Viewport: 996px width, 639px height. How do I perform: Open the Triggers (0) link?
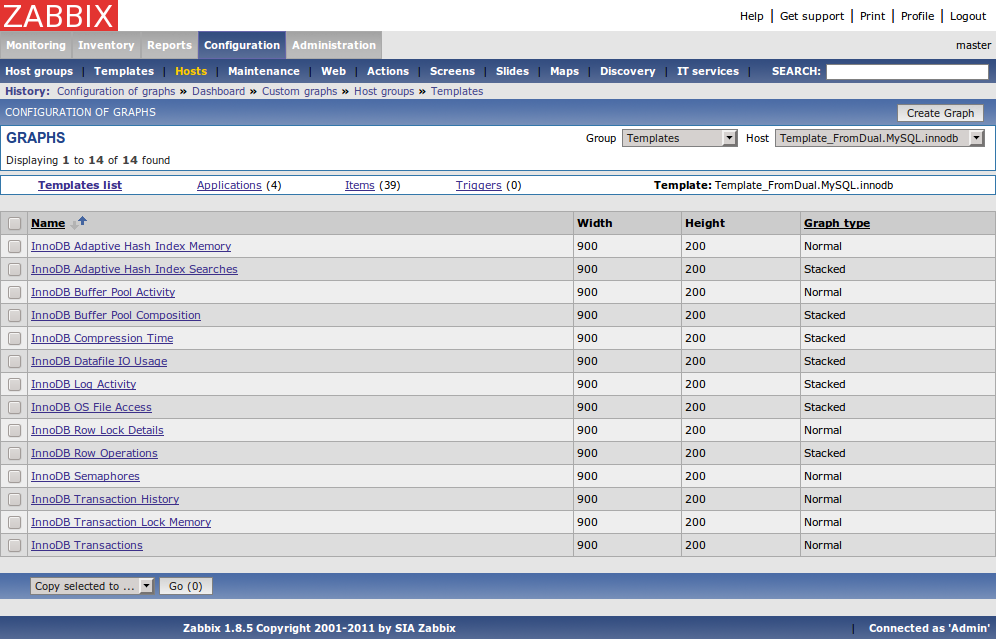tap(479, 185)
